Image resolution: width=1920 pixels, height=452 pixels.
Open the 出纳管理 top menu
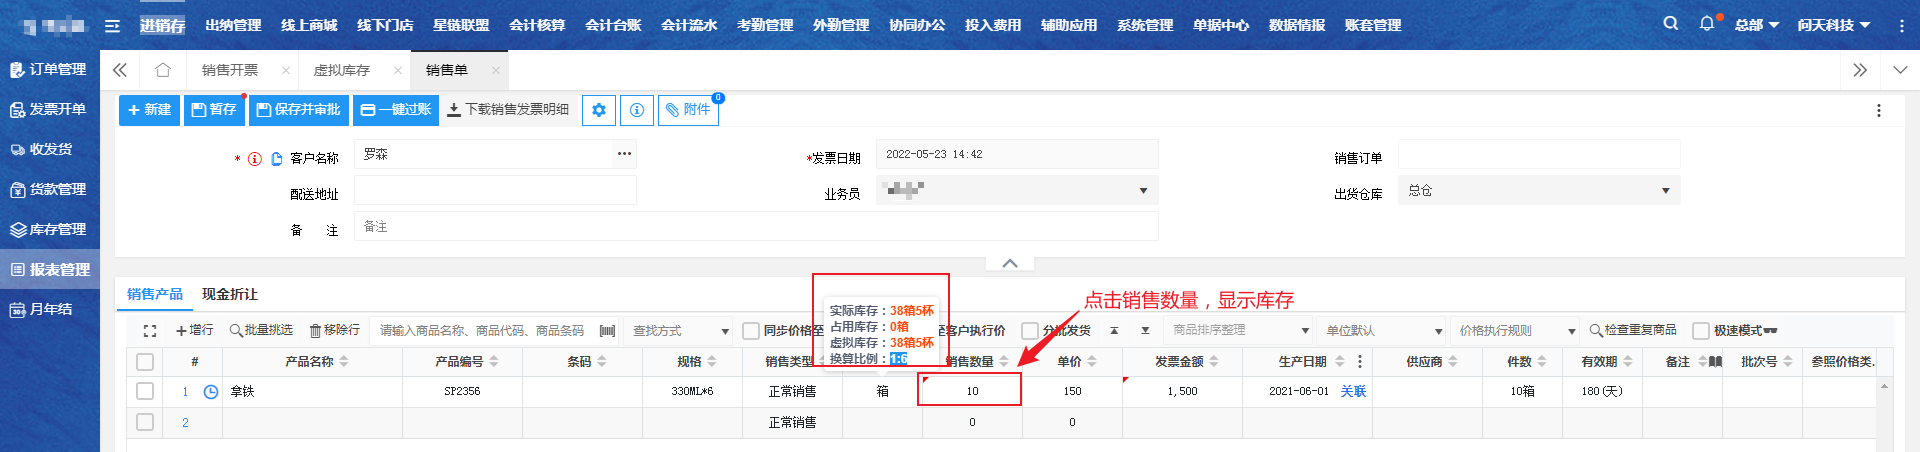pos(233,25)
